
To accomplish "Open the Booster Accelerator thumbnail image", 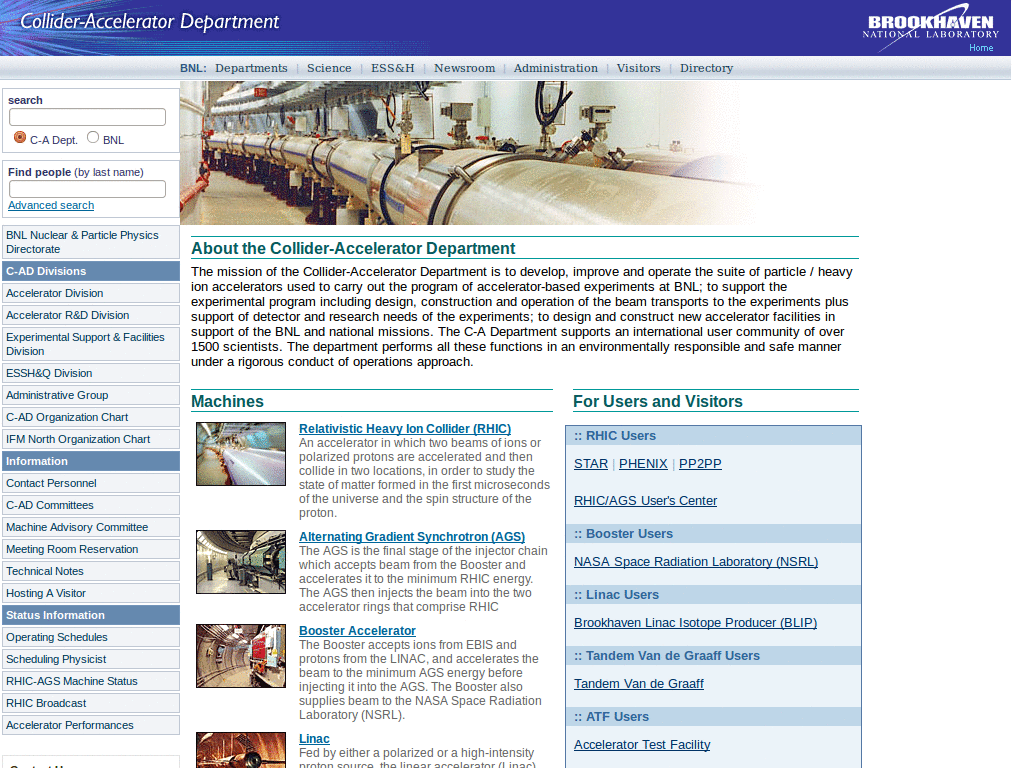I will (x=241, y=656).
